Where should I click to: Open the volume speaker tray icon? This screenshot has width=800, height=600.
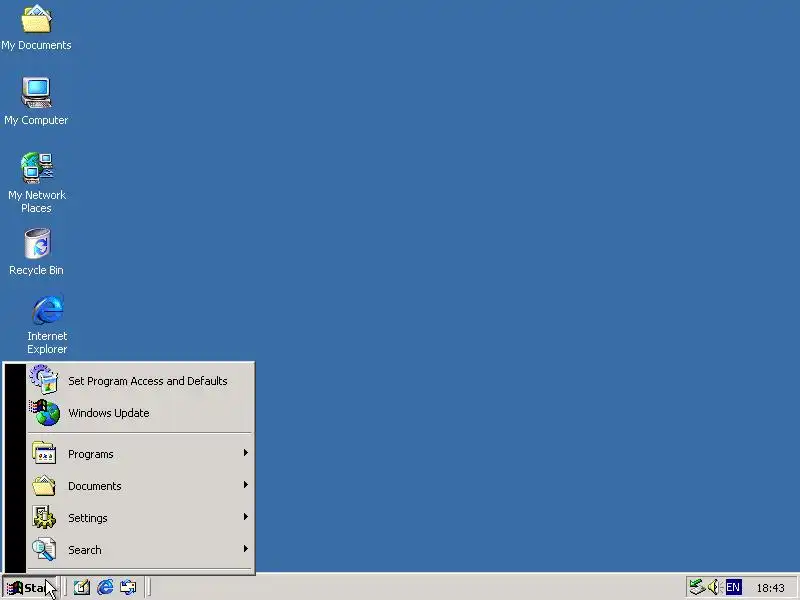(713, 587)
